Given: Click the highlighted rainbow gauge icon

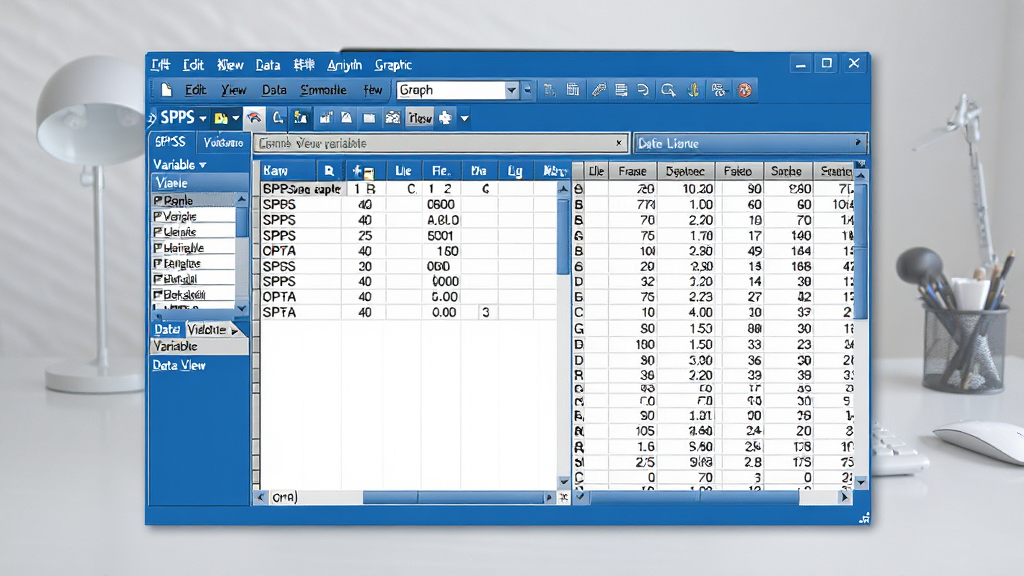Looking at the screenshot, I should click(254, 118).
